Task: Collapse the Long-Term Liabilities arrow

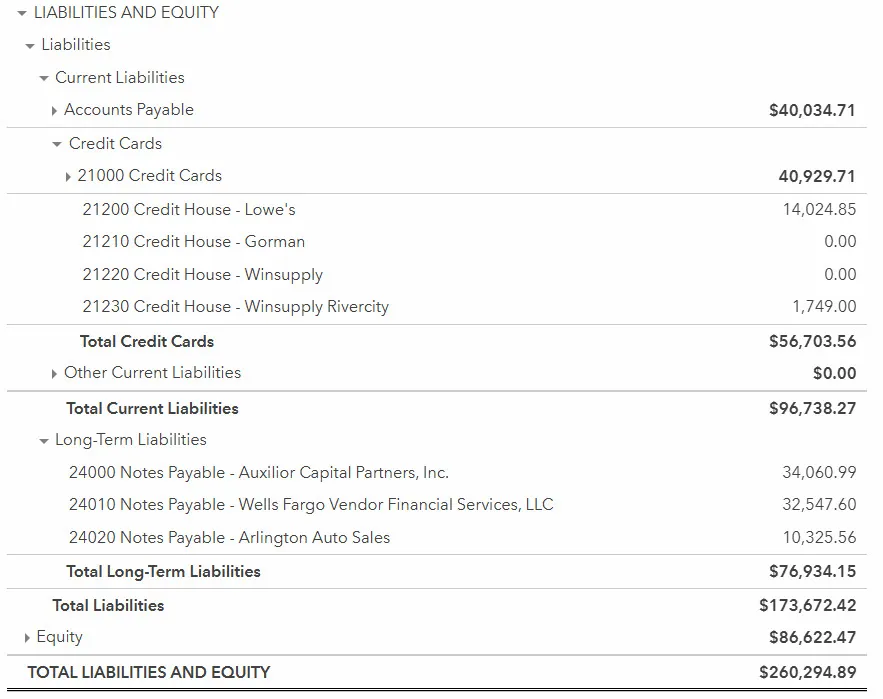Action: coord(44,441)
